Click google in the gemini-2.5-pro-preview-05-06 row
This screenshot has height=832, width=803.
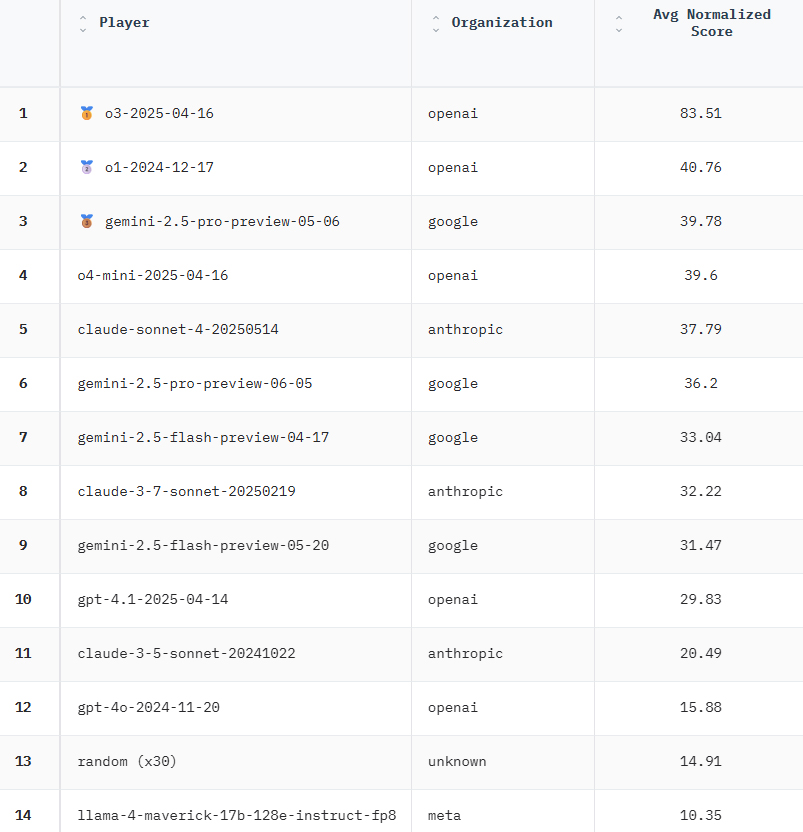[453, 222]
